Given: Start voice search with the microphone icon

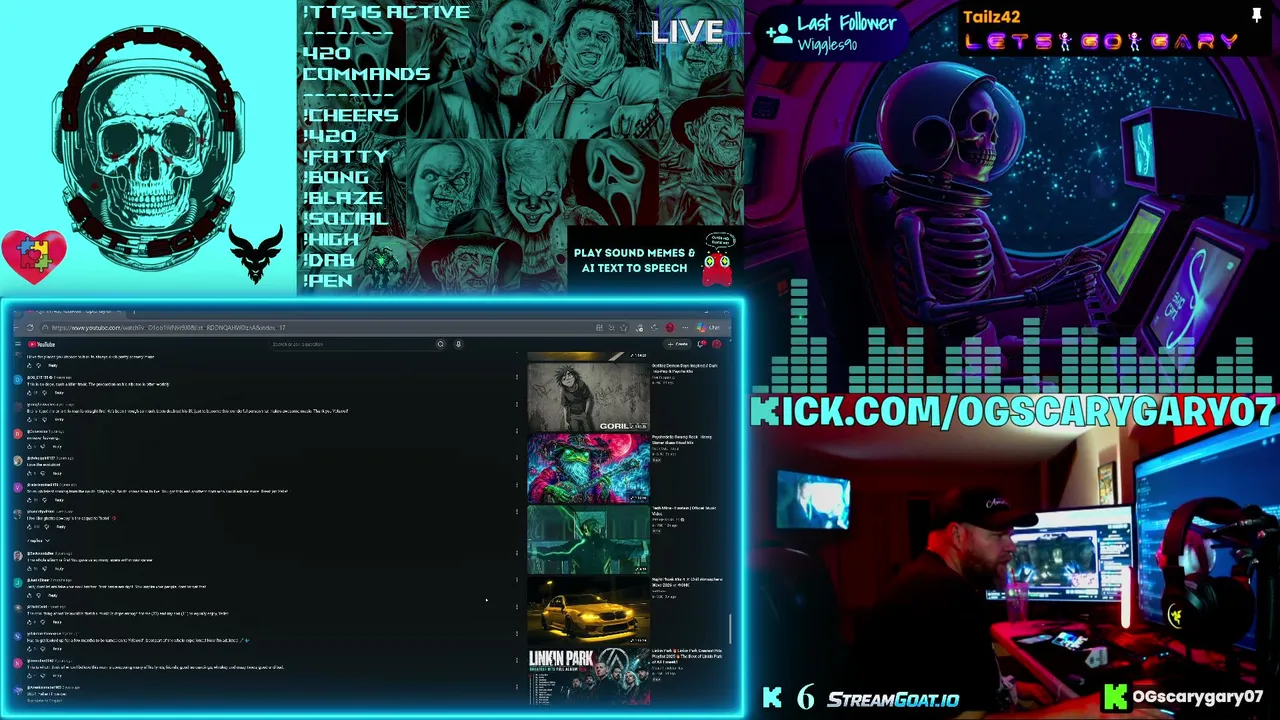Looking at the screenshot, I should [x=458, y=344].
